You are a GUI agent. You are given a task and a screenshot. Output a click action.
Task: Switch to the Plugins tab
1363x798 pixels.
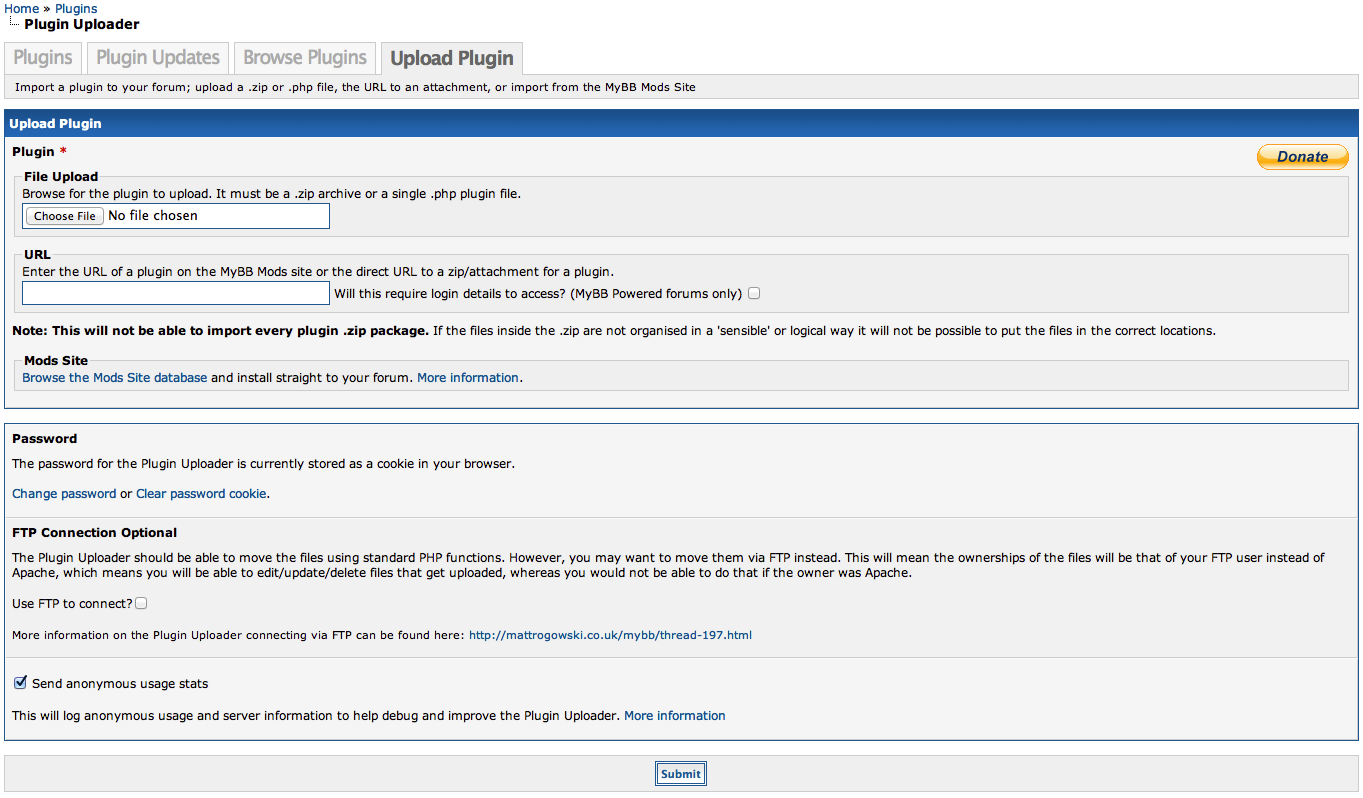[43, 58]
